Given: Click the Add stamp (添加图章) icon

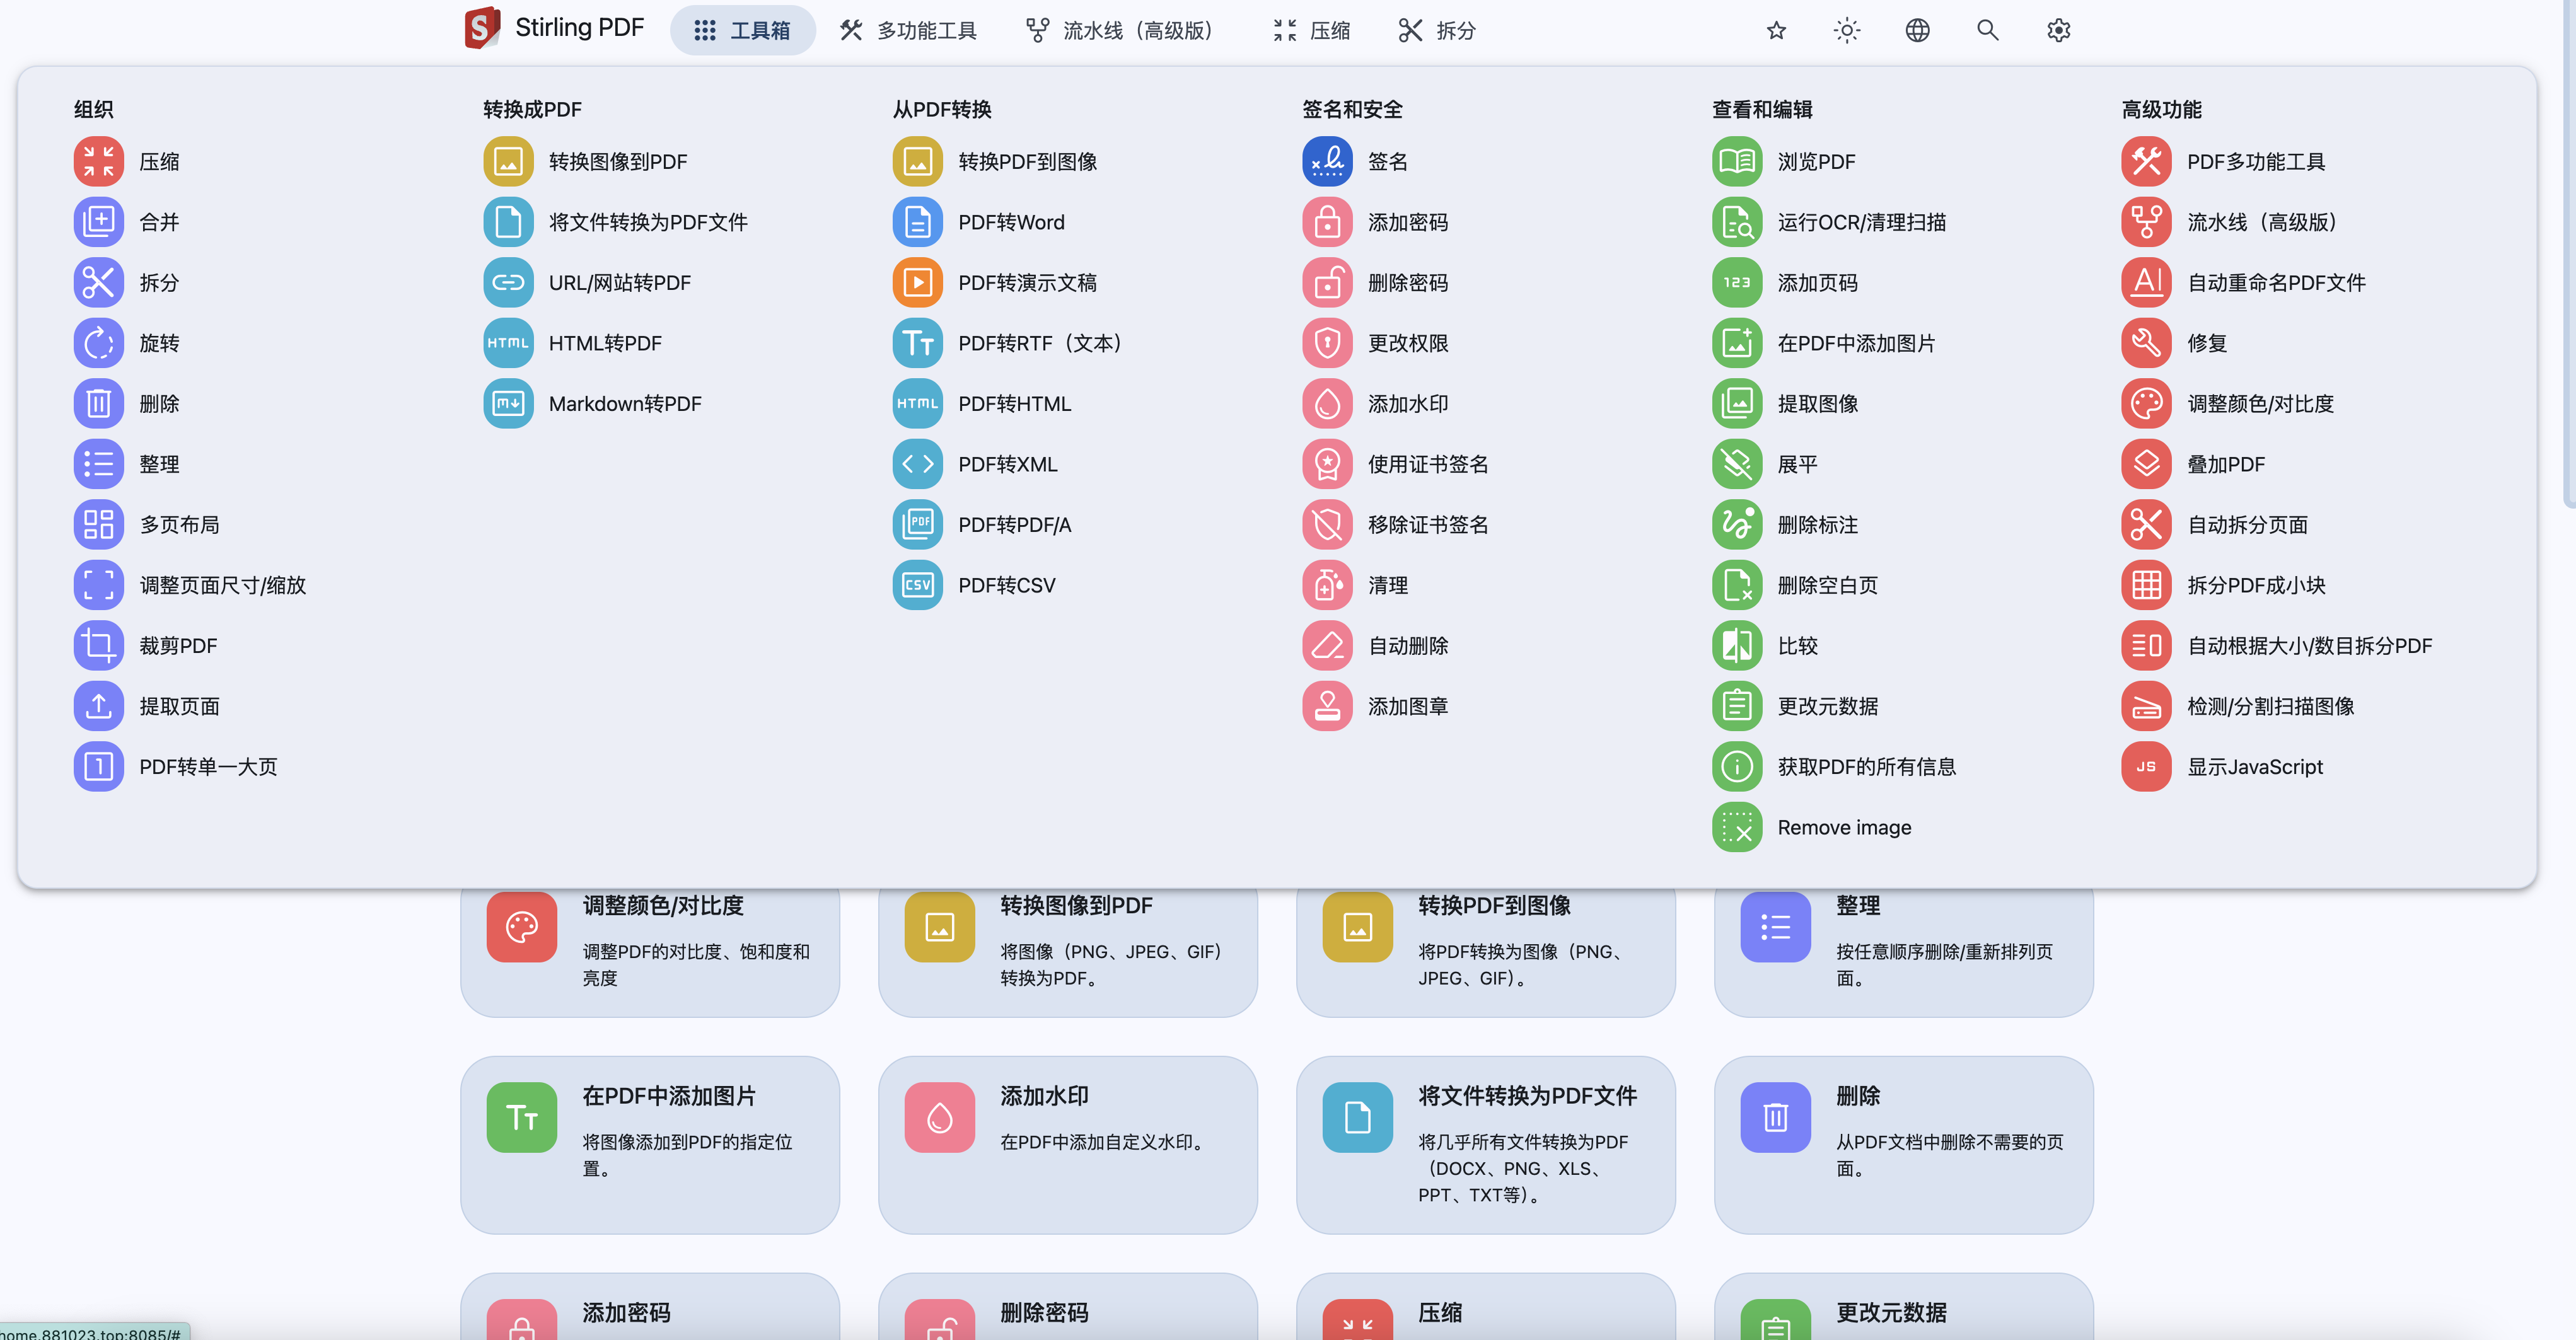Looking at the screenshot, I should point(1327,706).
